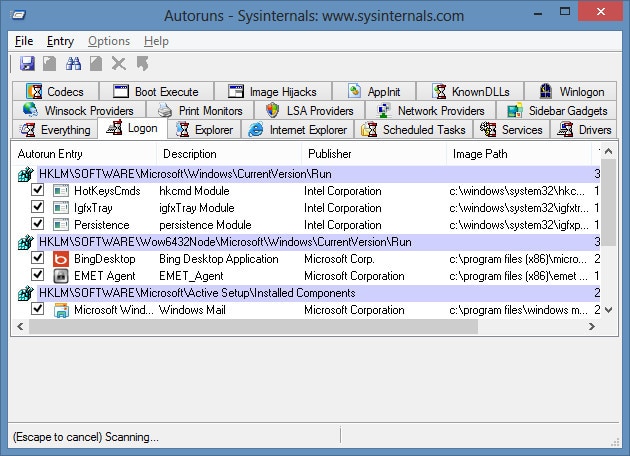Click the Autoruns app icon in title bar
Image resolution: width=630 pixels, height=456 pixels.
point(18,15)
